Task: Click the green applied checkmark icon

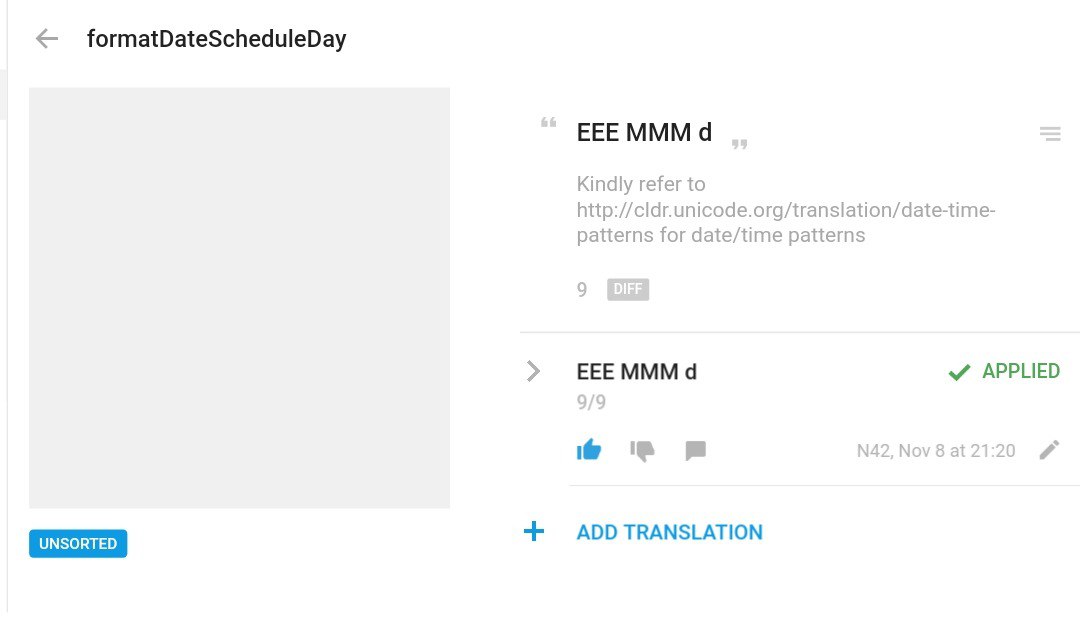Action: [x=959, y=372]
